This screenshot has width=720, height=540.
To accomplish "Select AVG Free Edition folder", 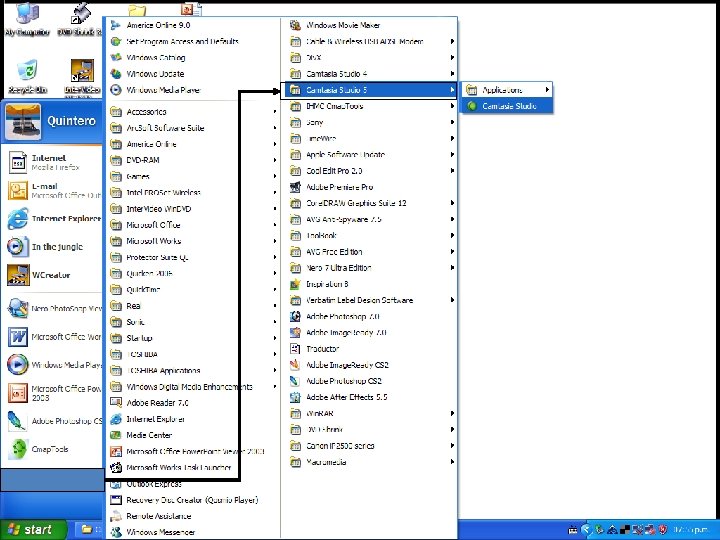I will click(x=372, y=252).
